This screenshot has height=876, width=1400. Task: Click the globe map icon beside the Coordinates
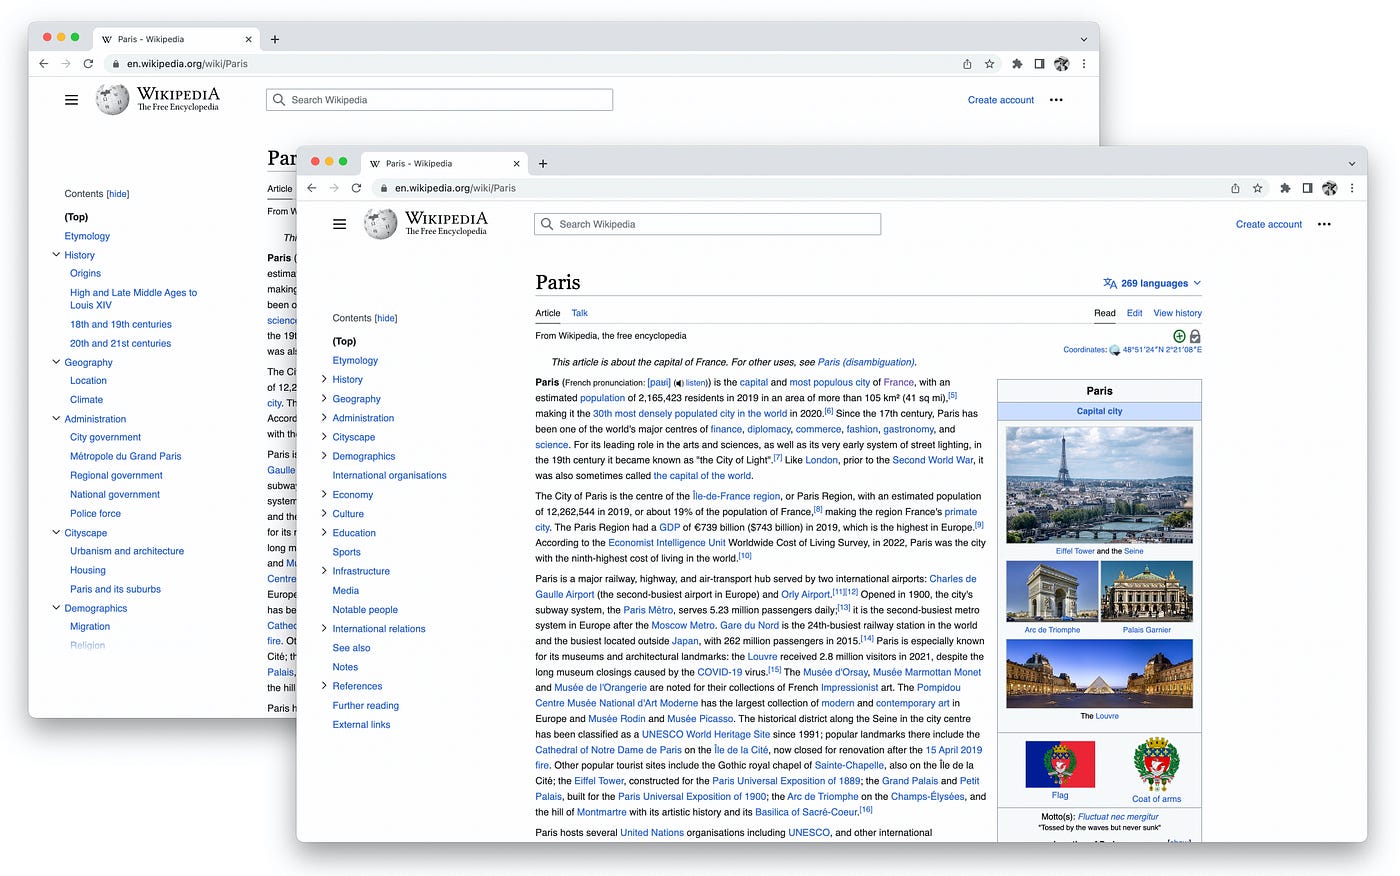(x=1115, y=350)
